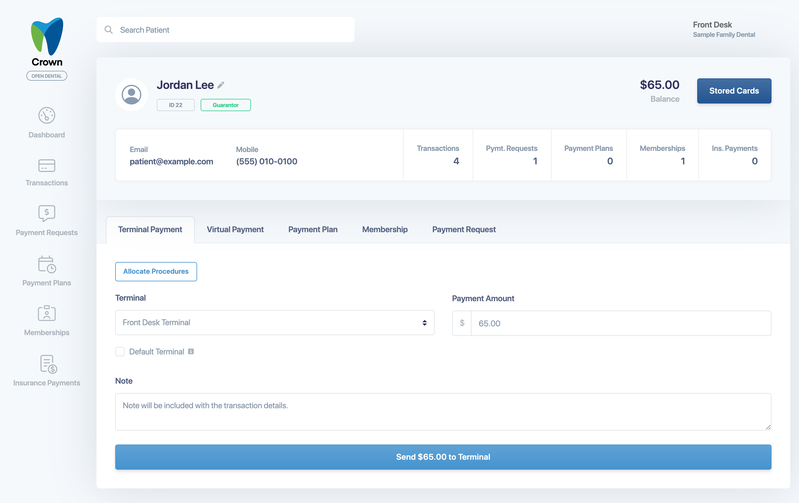Click the Note resize handle
The height and width of the screenshot is (503, 799).
click(x=767, y=427)
